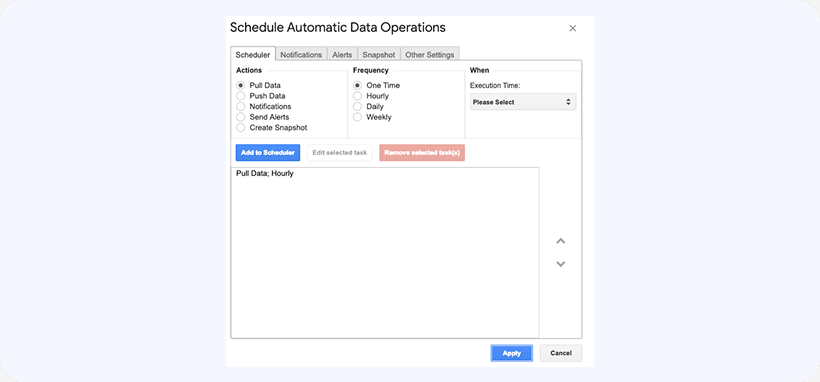Viewport: 820px width, 382px height.
Task: Go to the Alerts tab
Action: [x=343, y=54]
